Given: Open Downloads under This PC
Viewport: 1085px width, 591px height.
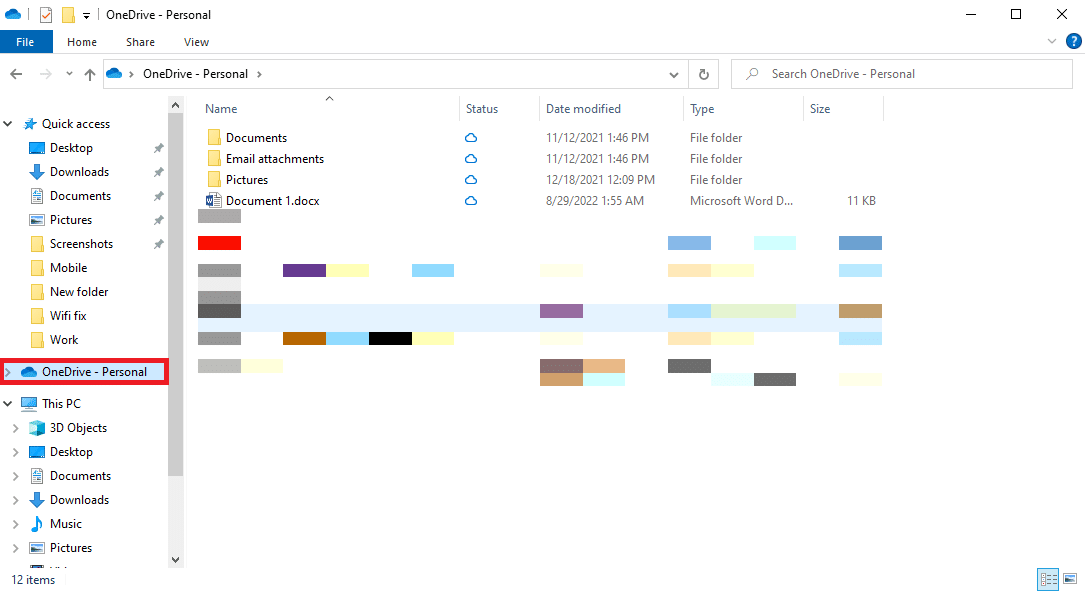Looking at the screenshot, I should coord(79,500).
